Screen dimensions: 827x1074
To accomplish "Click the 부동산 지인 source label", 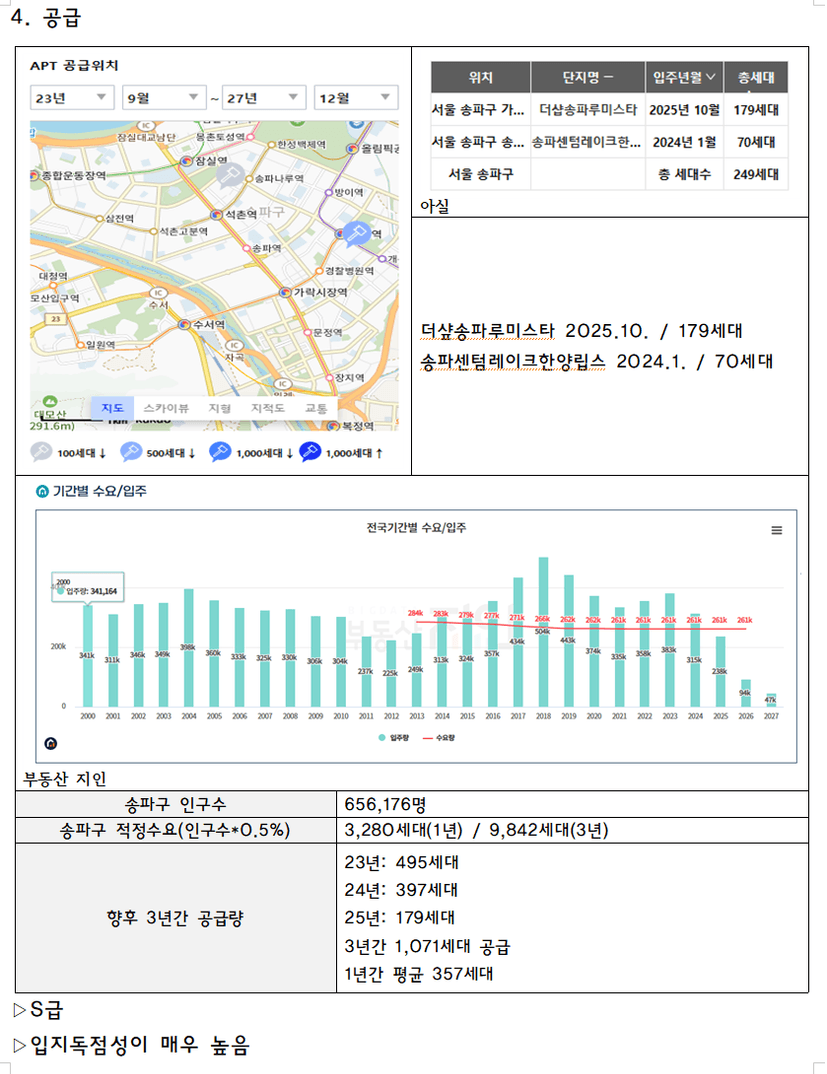I will click(x=65, y=779).
